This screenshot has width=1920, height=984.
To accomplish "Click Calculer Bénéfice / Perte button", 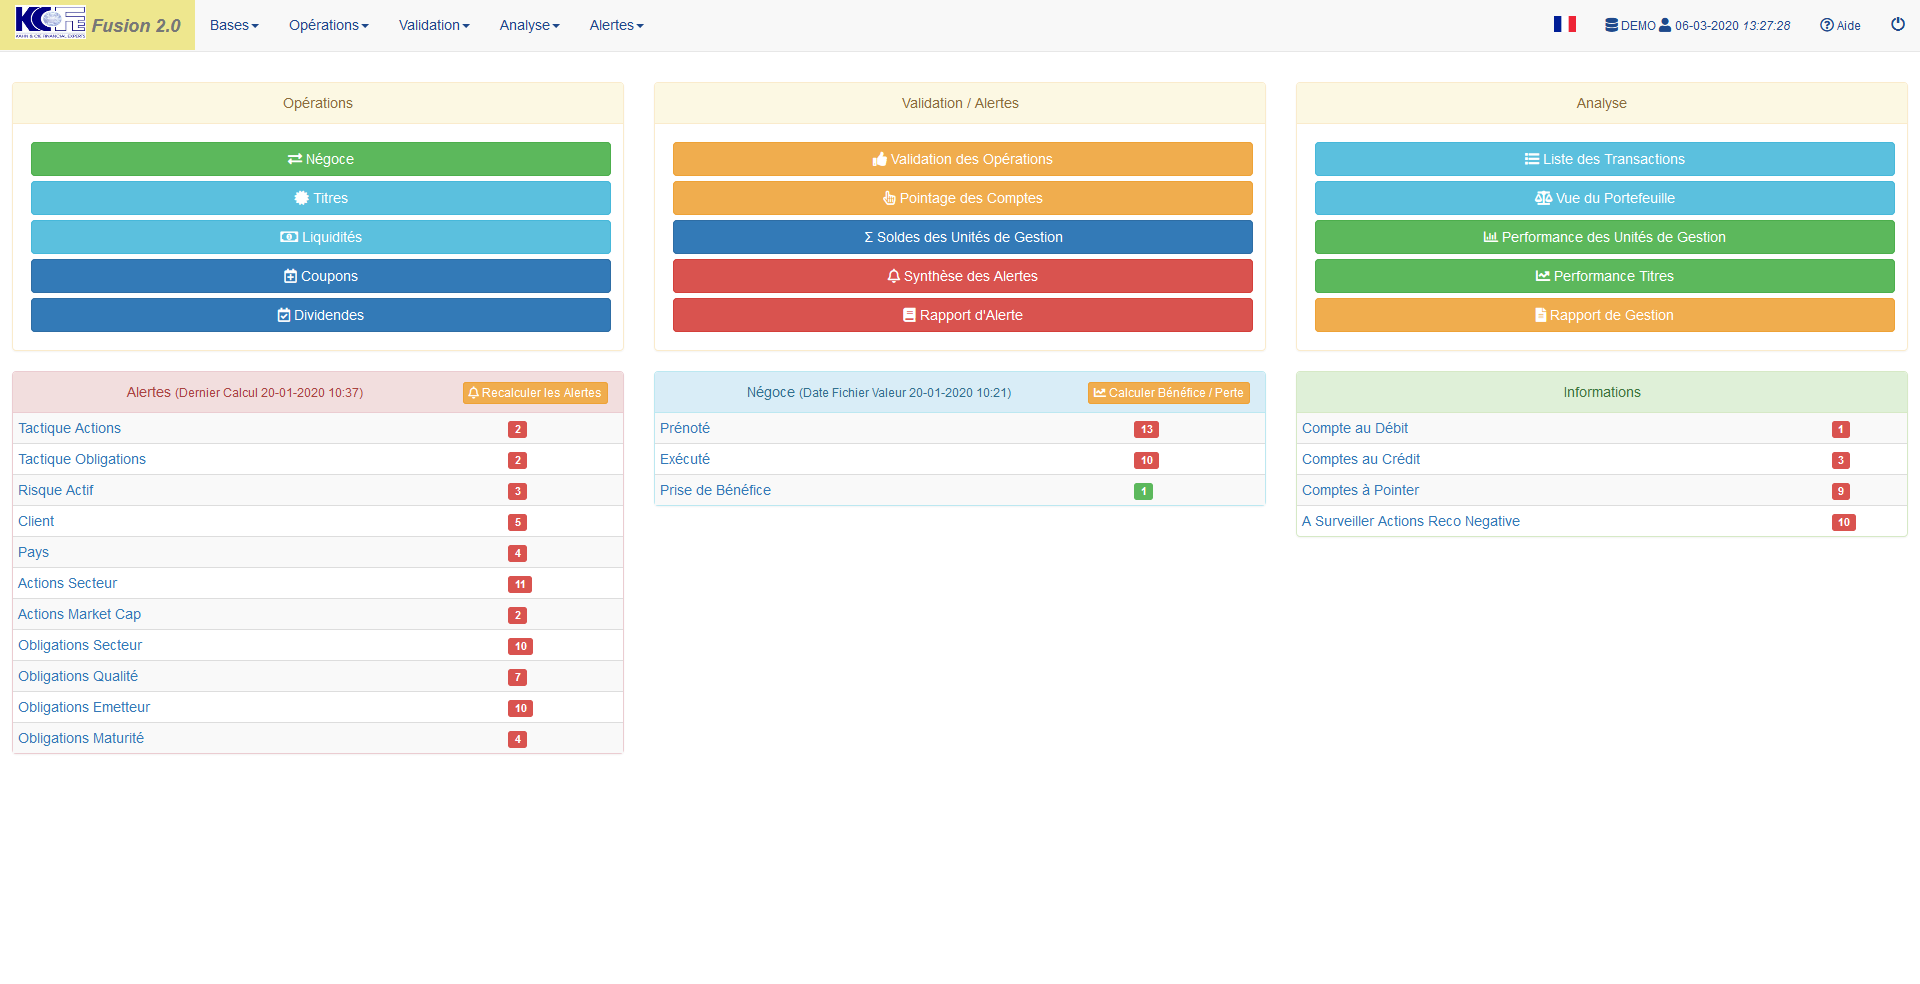I will 1168,393.
